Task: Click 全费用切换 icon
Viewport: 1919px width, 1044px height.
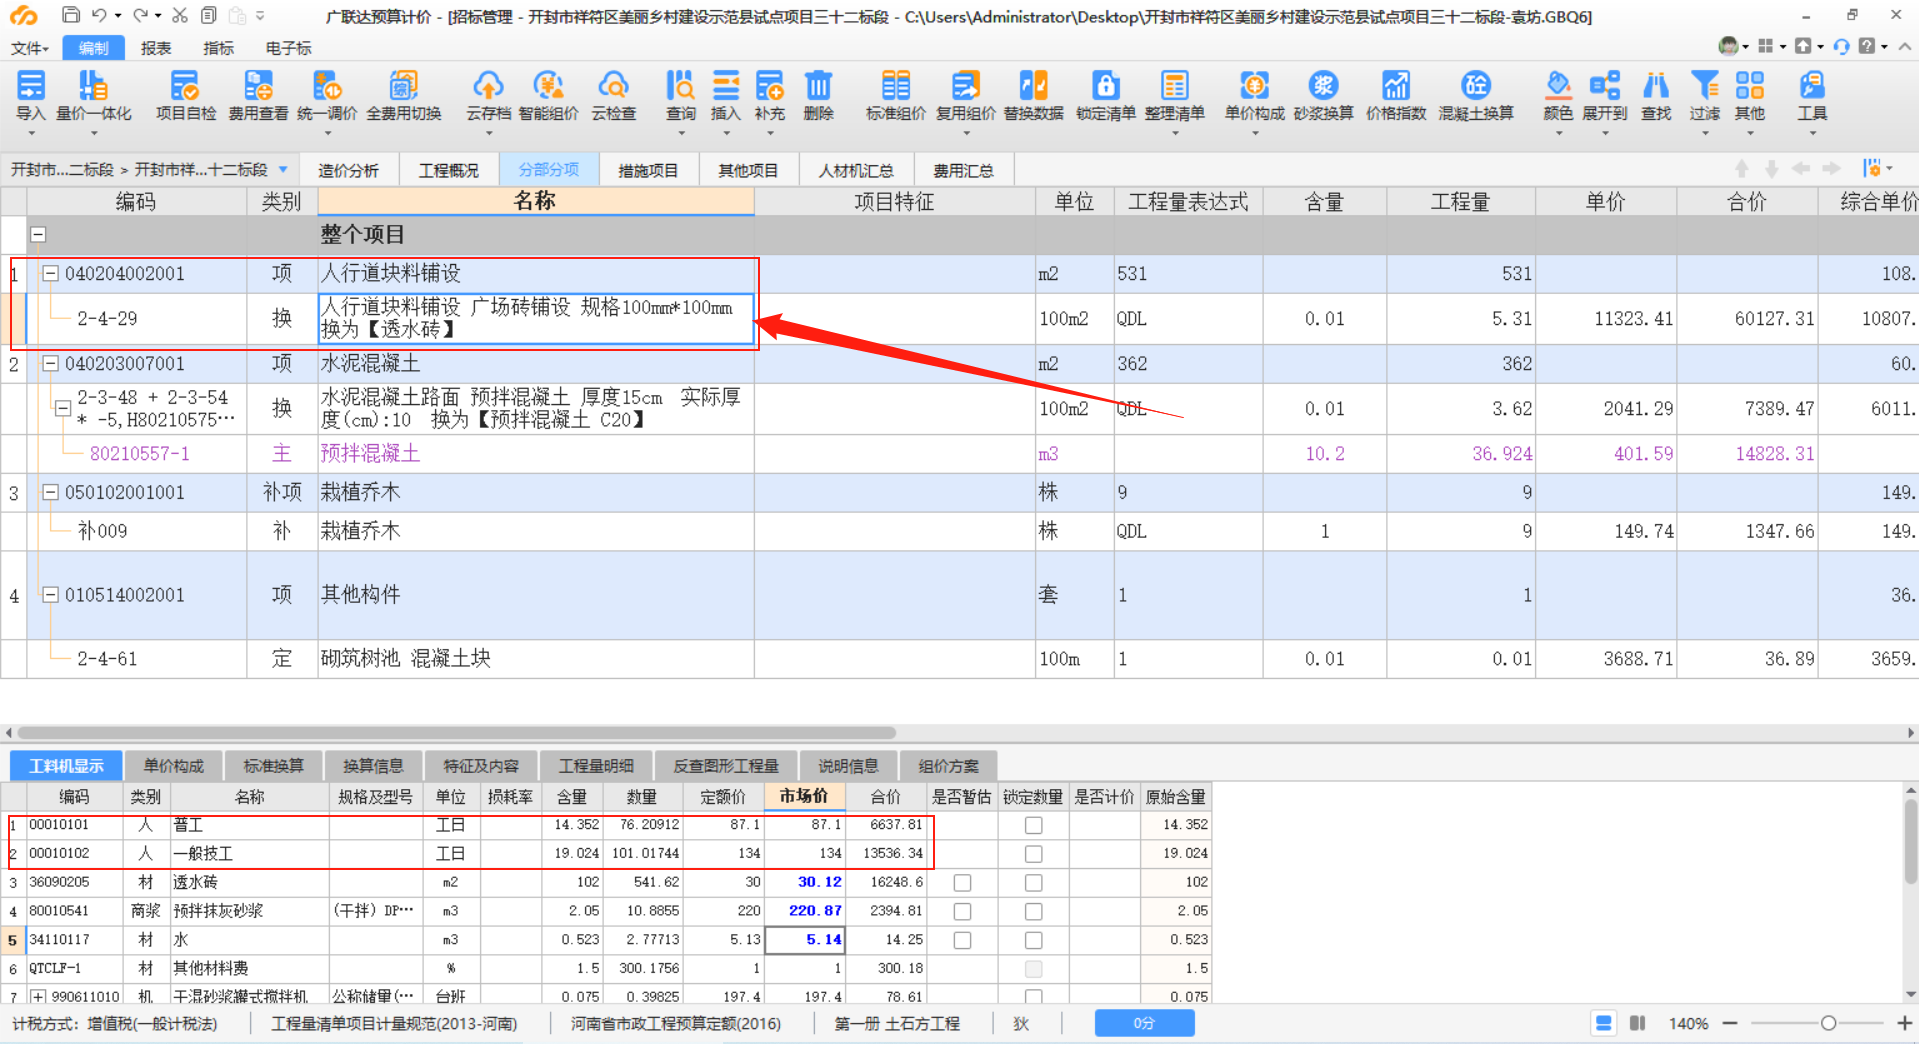Action: [x=404, y=95]
